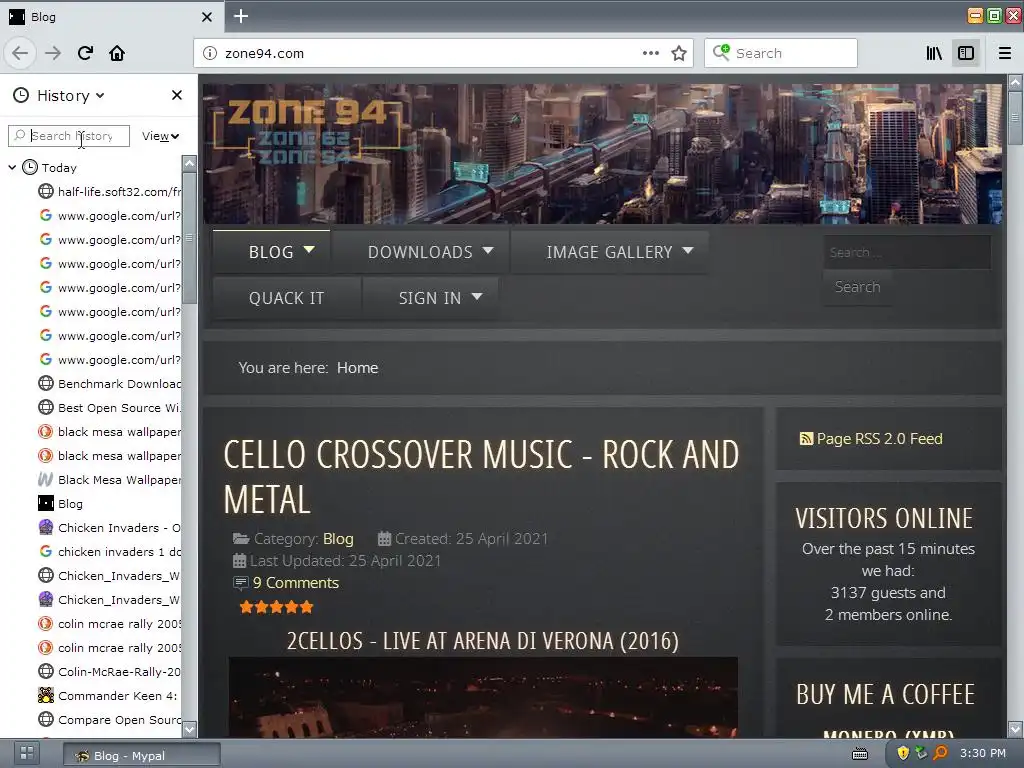Select the Blog browser tab
Image resolution: width=1024 pixels, height=768 pixels.
[111, 16]
